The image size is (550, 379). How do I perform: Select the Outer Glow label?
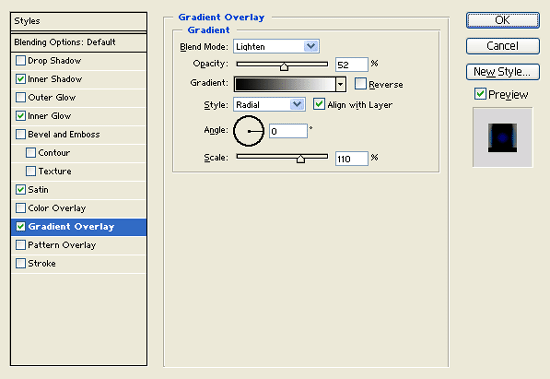(x=52, y=97)
